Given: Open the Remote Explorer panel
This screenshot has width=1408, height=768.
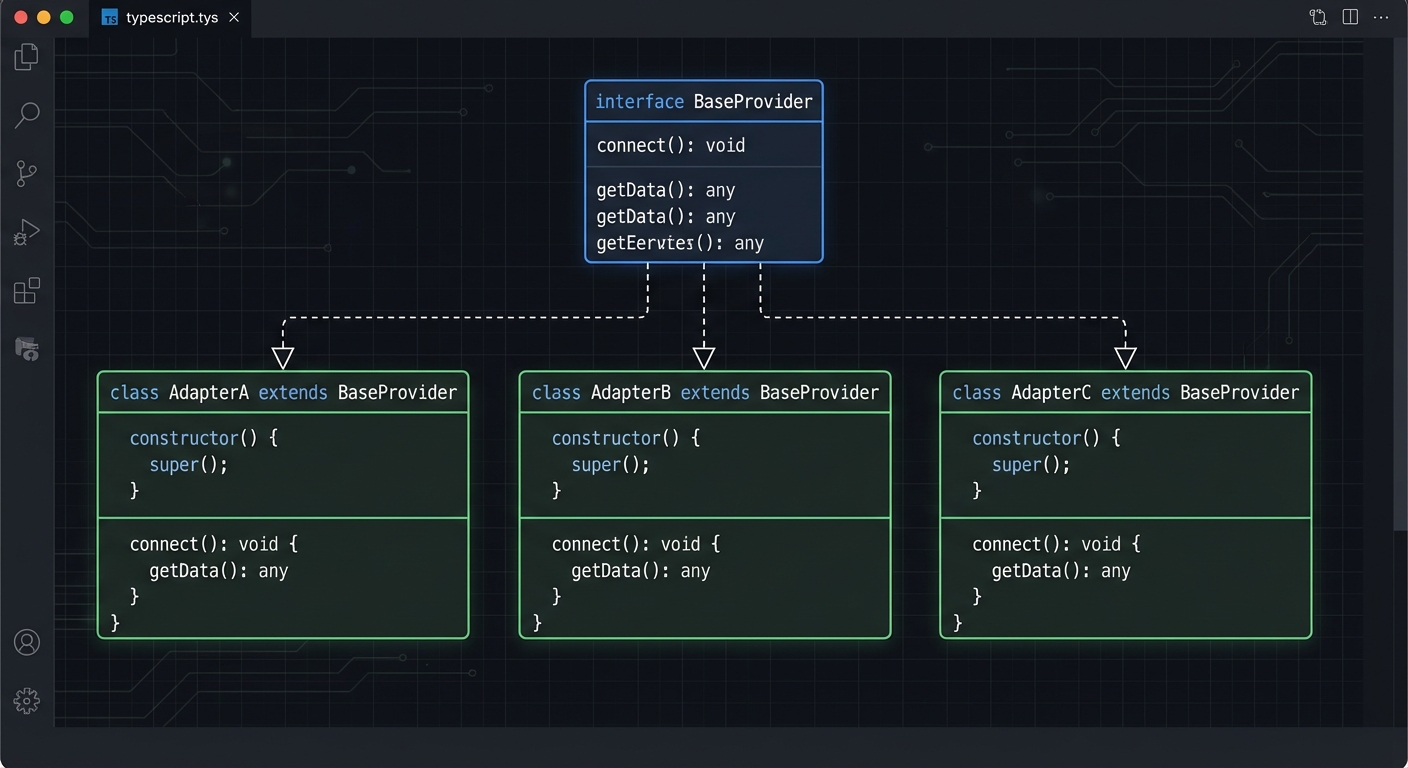Looking at the screenshot, I should [26, 348].
